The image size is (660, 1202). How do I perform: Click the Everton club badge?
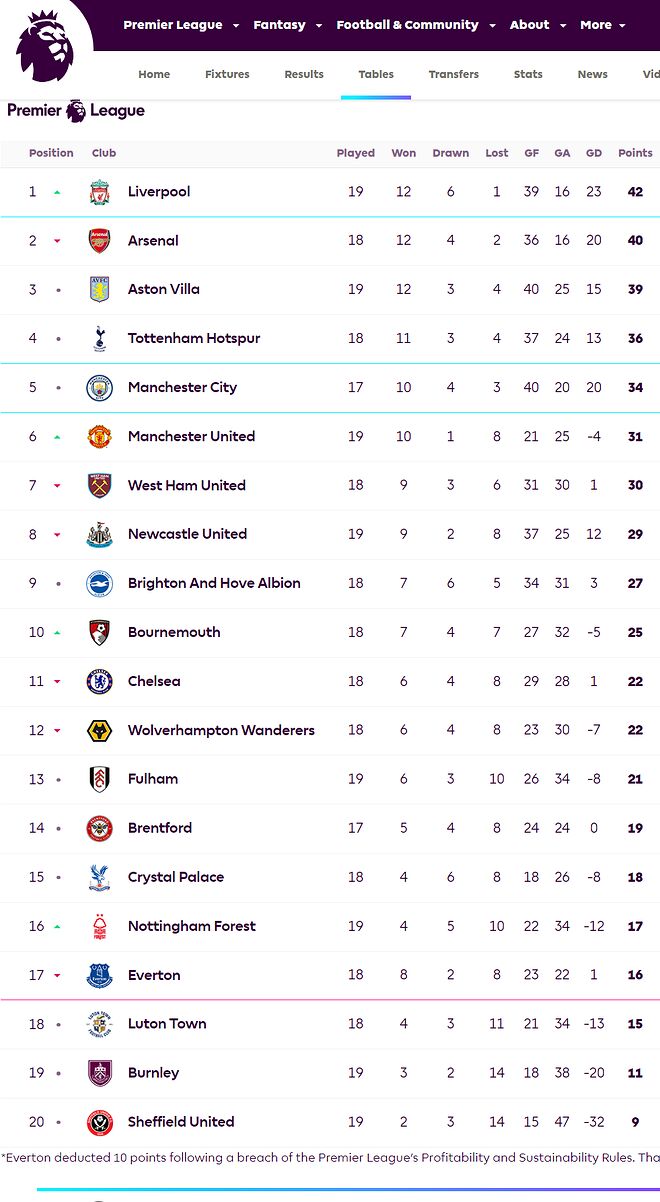coord(99,975)
